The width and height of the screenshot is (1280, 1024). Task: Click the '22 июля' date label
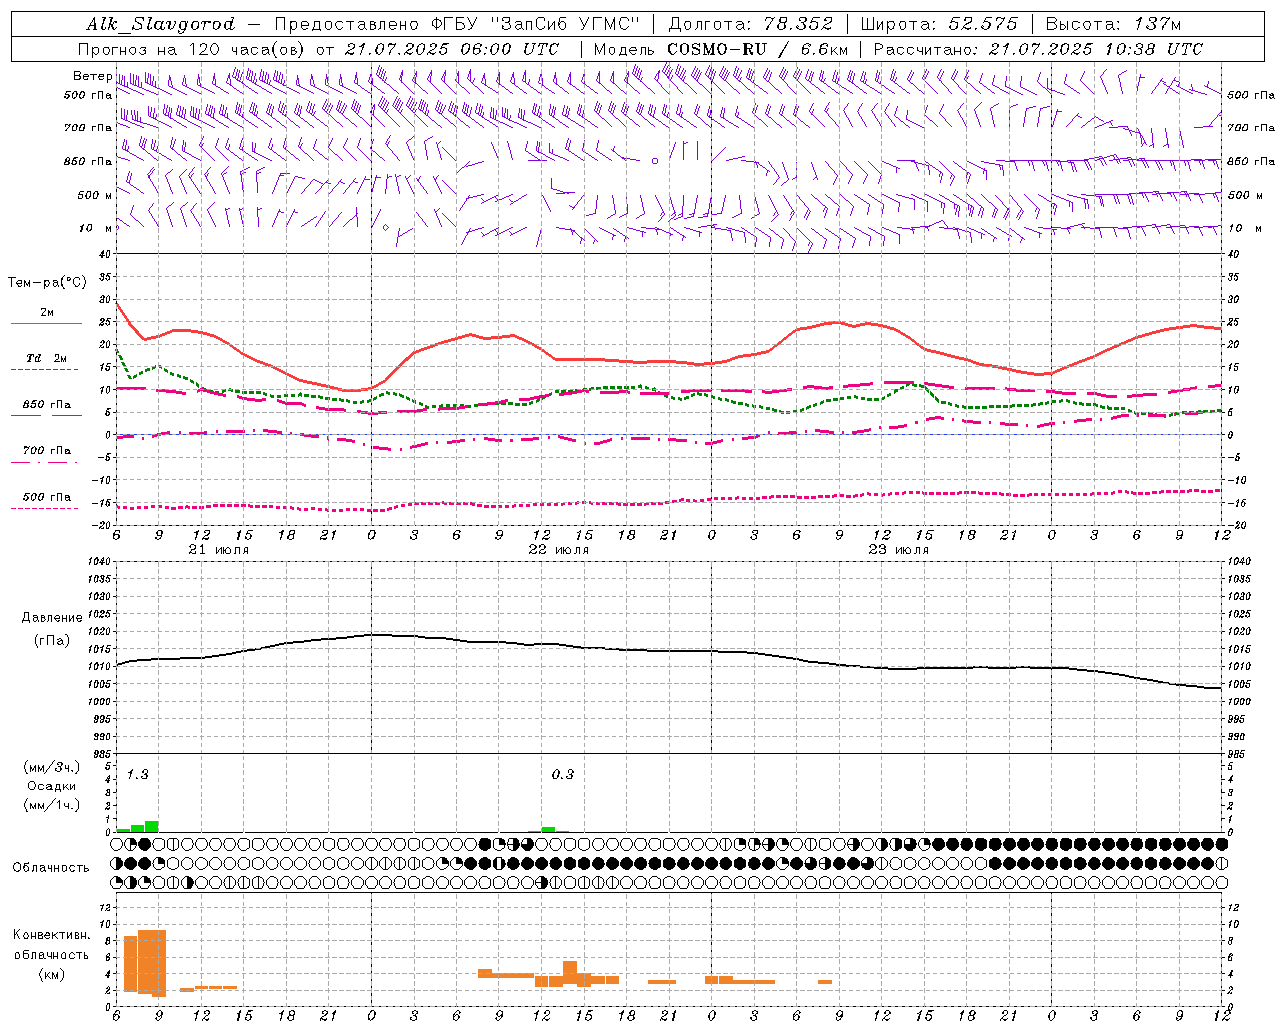(558, 550)
